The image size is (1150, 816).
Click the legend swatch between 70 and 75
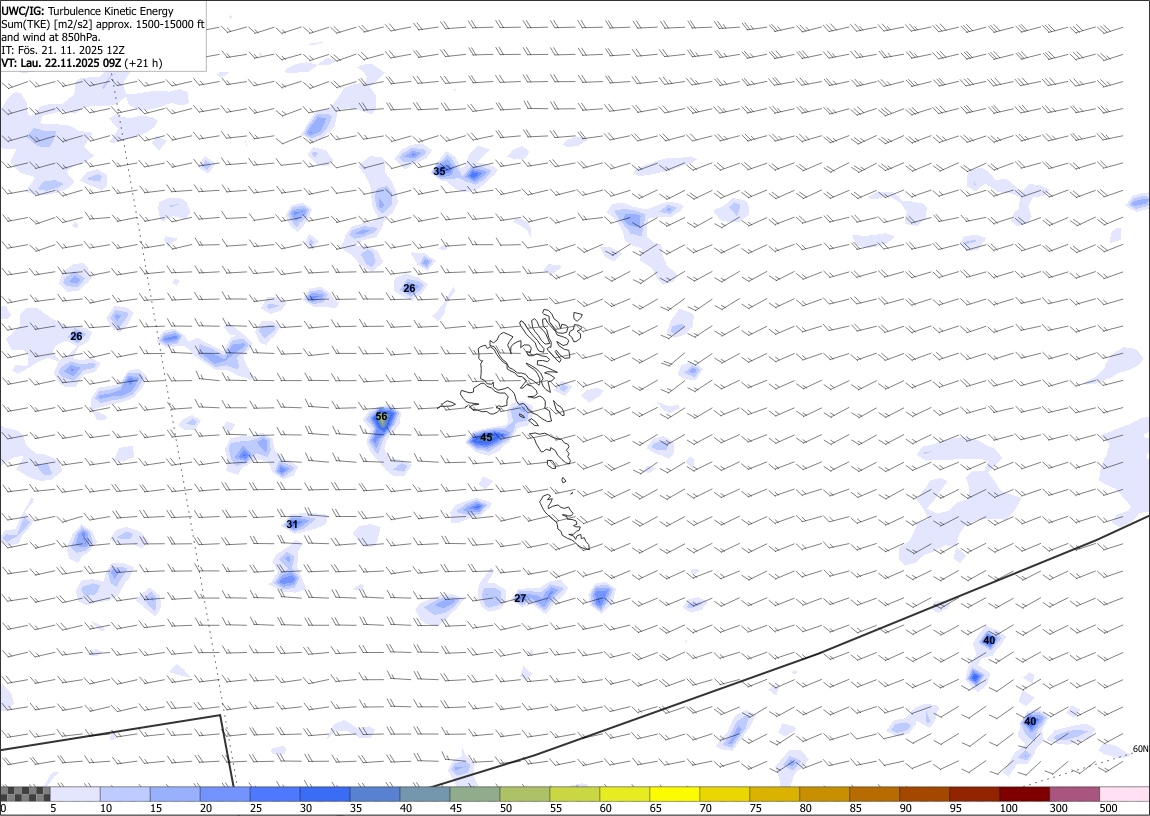pyautogui.click(x=724, y=793)
